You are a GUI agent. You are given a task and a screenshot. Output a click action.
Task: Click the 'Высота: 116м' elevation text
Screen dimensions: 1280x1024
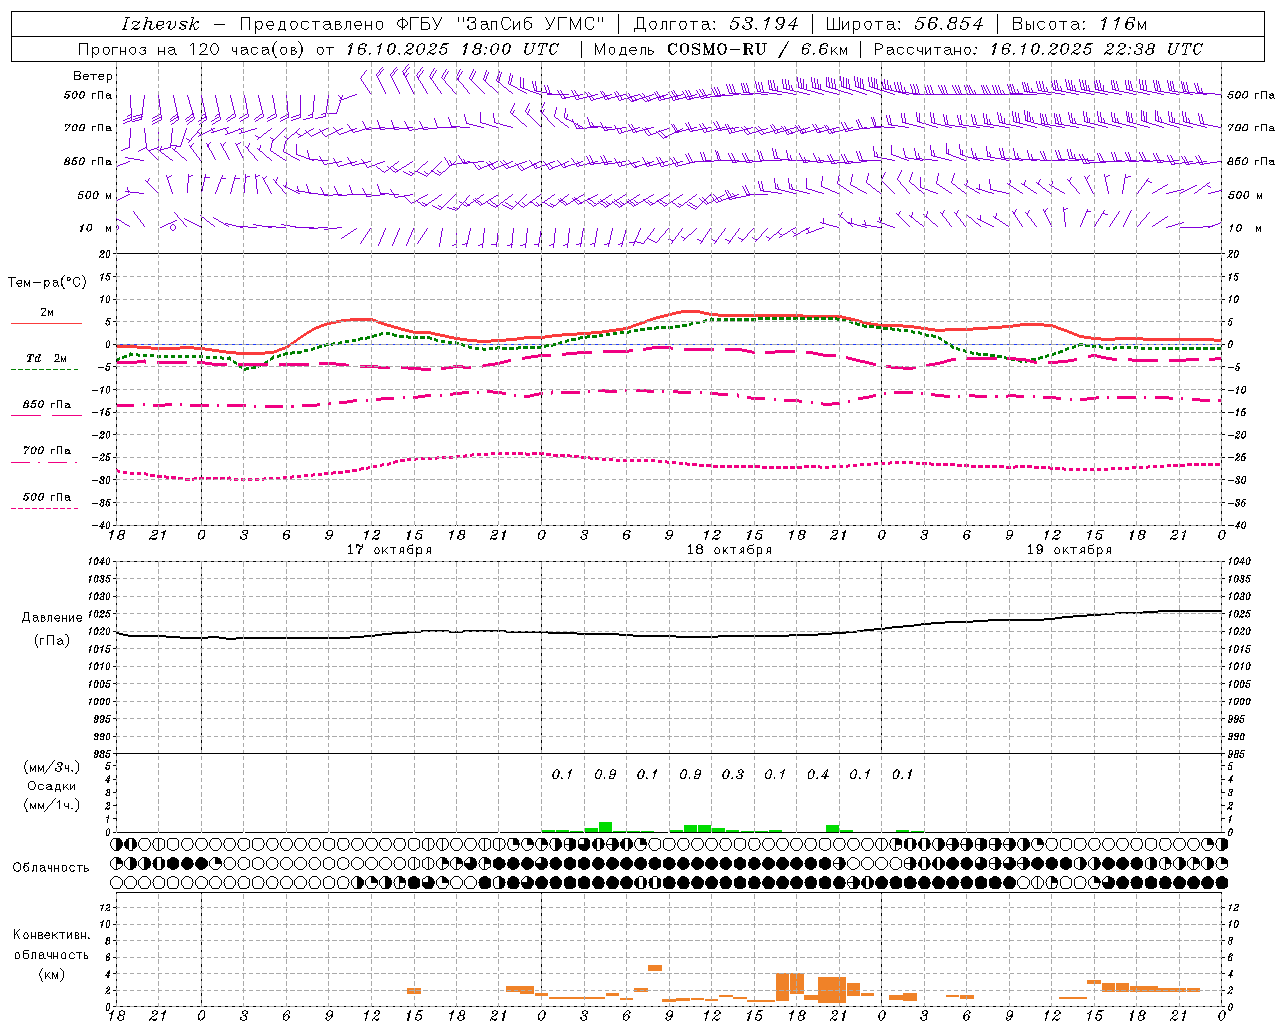pyautogui.click(x=1079, y=24)
